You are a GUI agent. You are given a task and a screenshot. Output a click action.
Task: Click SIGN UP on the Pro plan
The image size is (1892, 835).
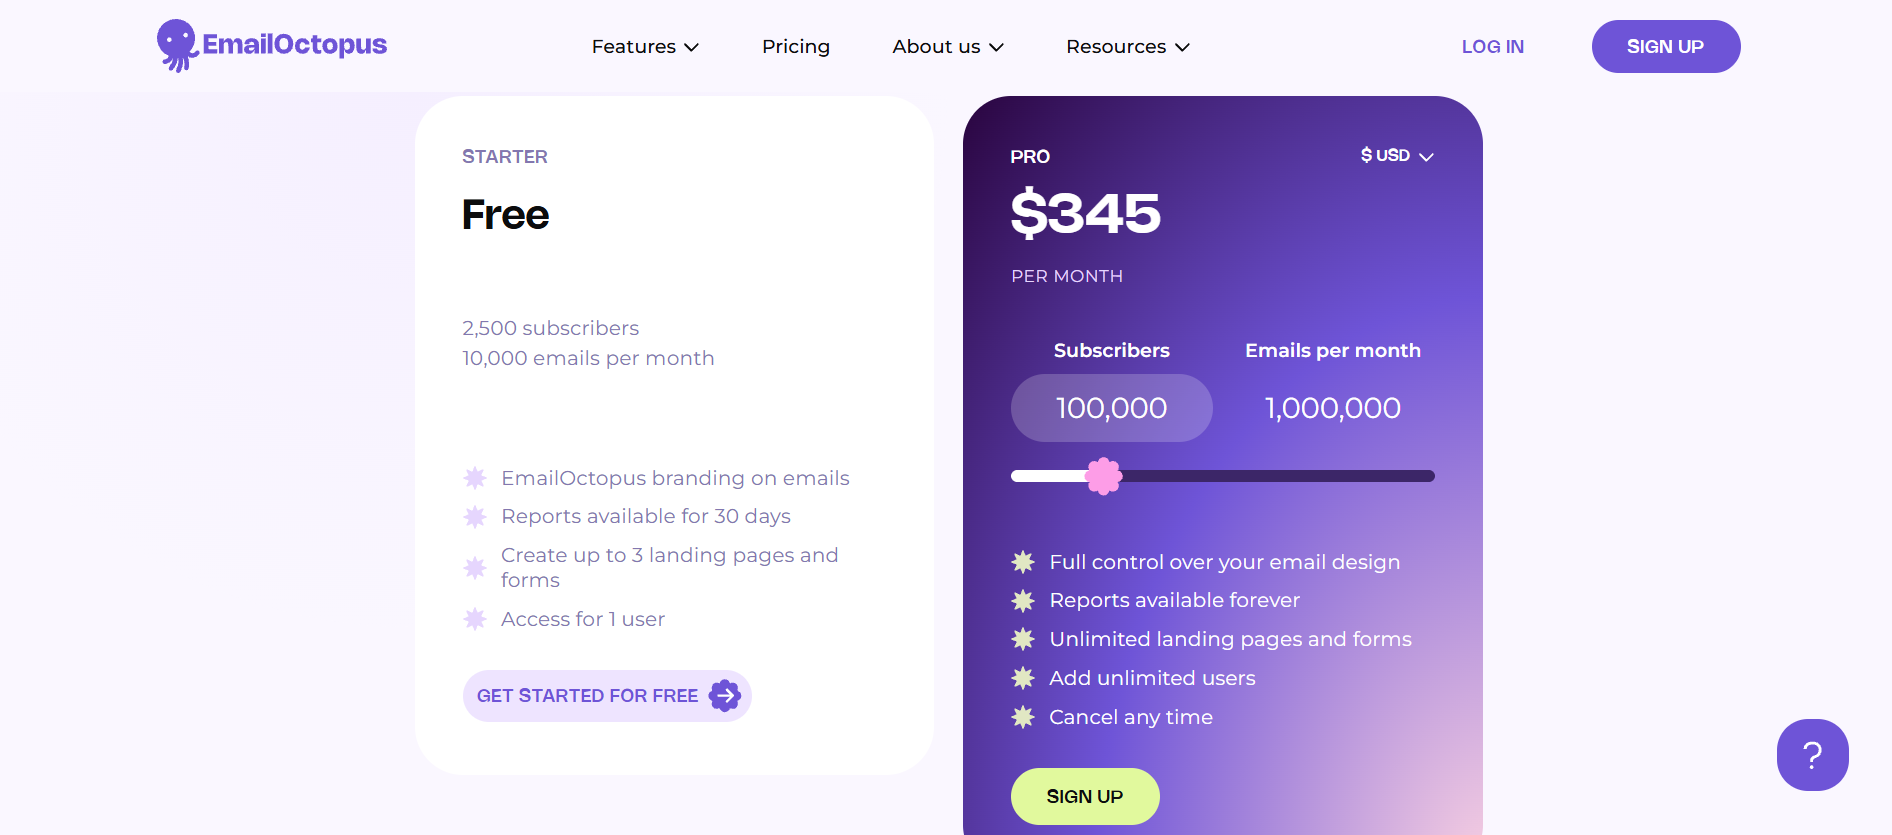point(1084,796)
